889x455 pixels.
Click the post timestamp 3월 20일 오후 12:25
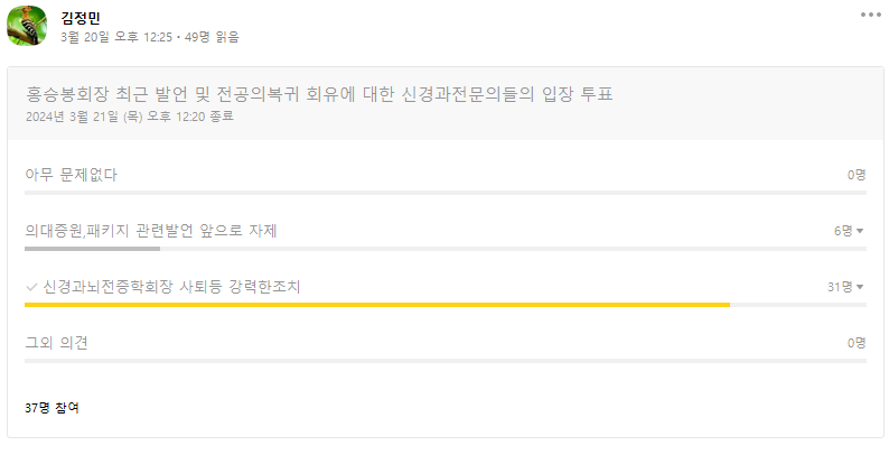[116, 37]
